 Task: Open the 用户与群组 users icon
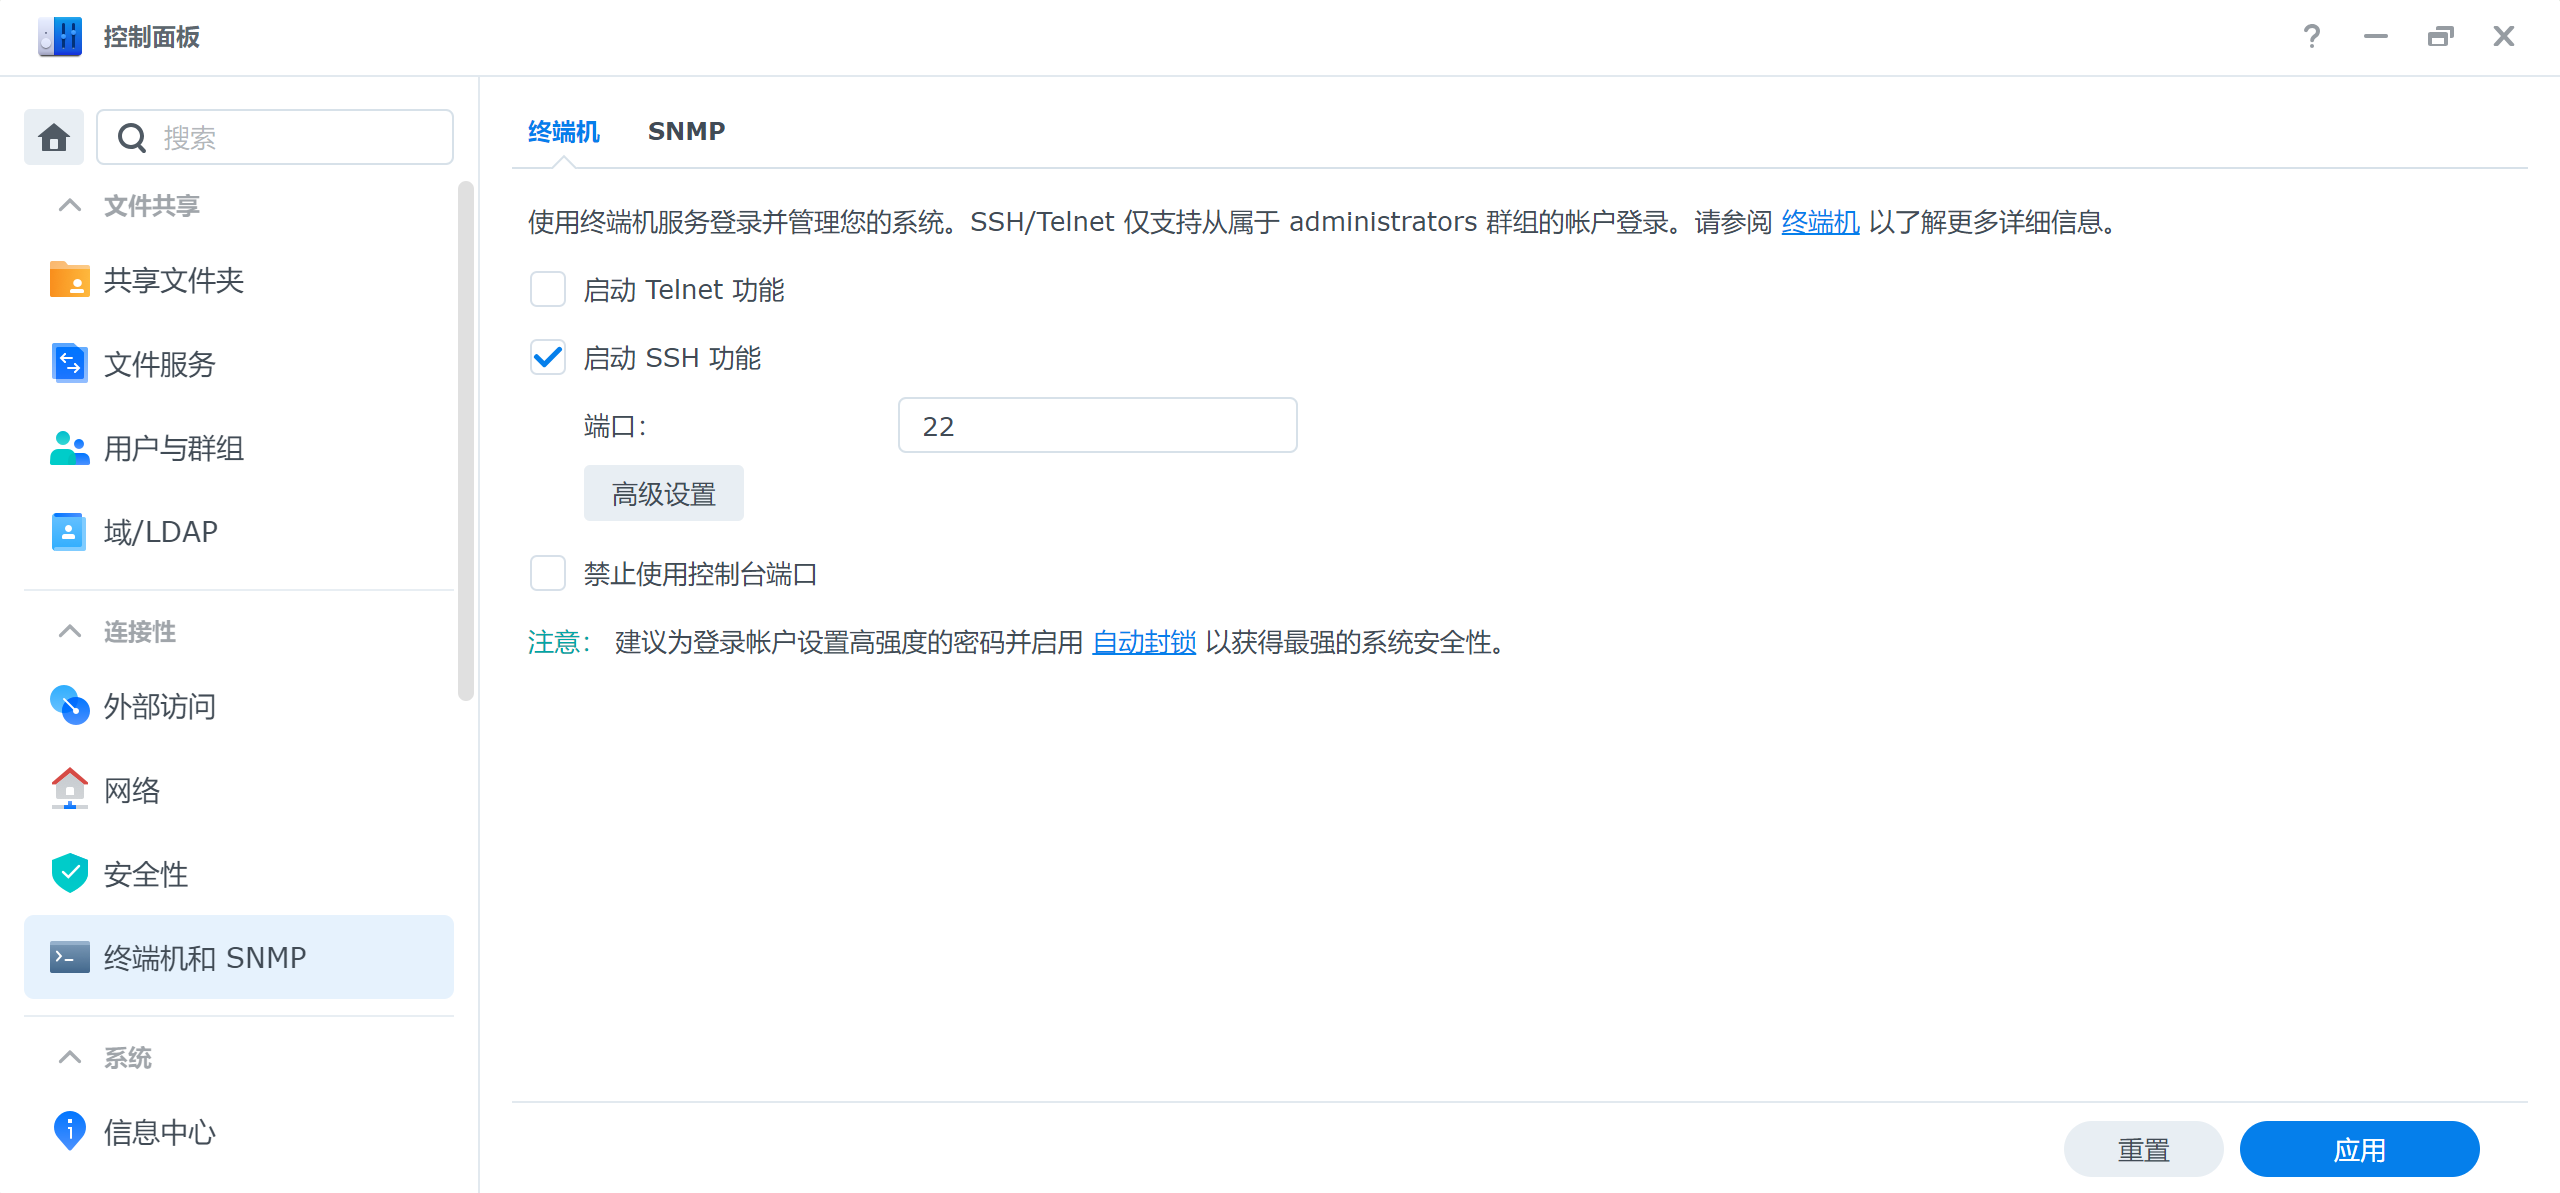pos(69,447)
